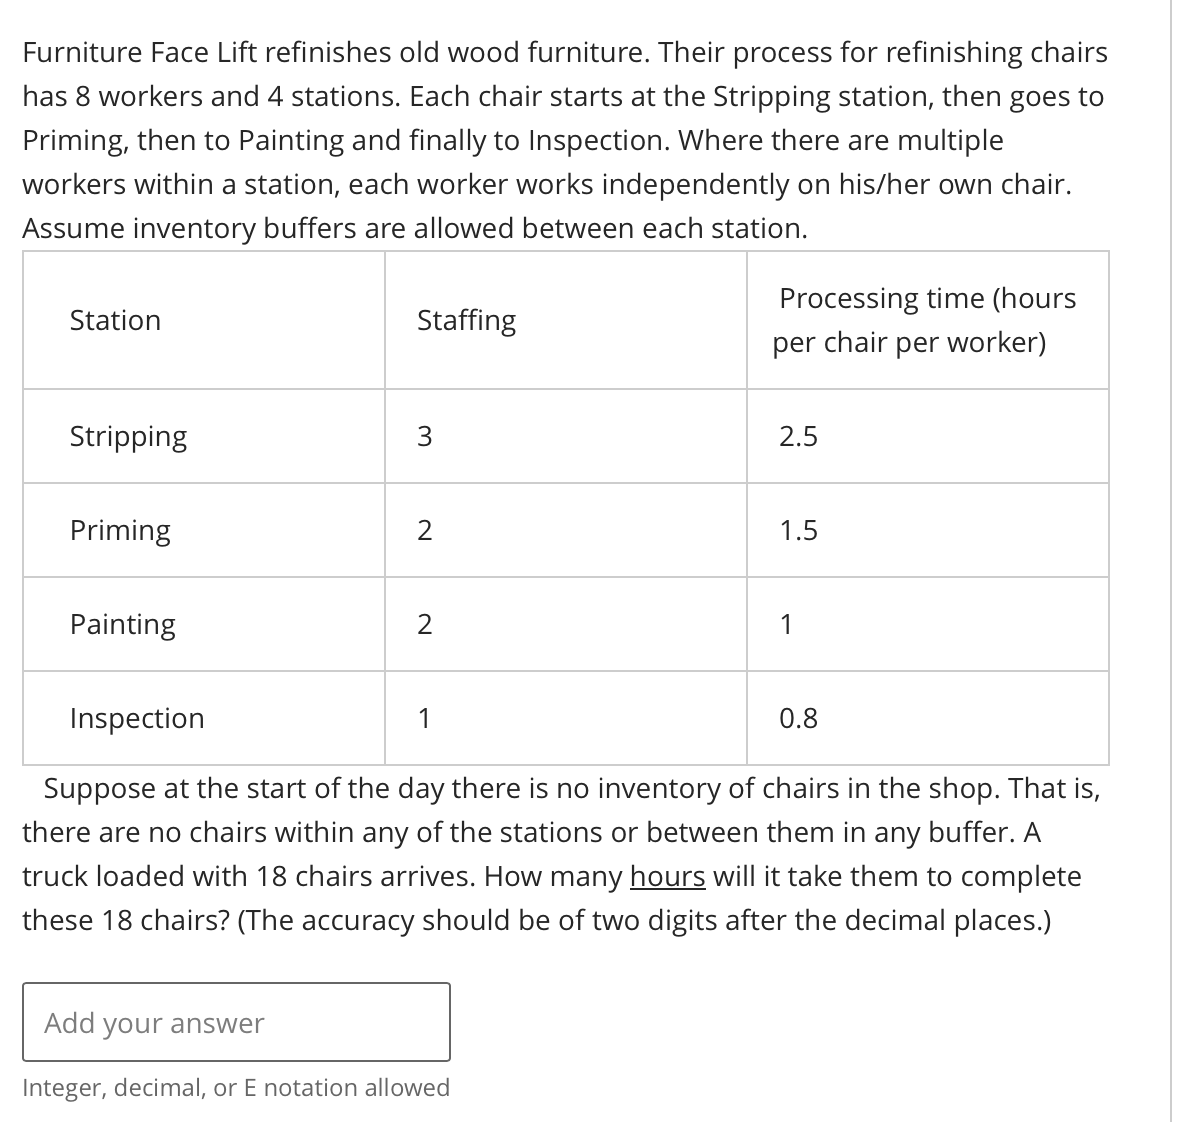Click staffing count '2' for Priming

pyautogui.click(x=426, y=530)
